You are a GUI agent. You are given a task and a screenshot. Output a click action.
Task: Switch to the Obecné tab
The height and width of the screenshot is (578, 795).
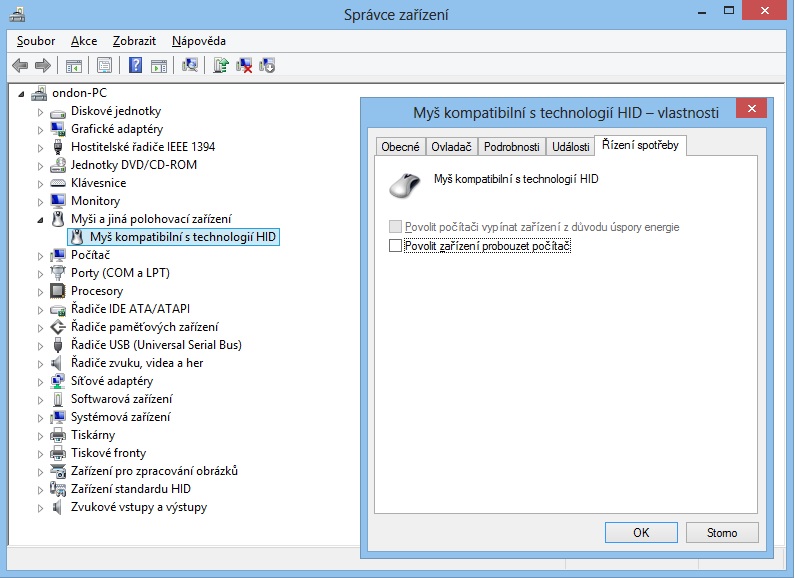click(401, 147)
